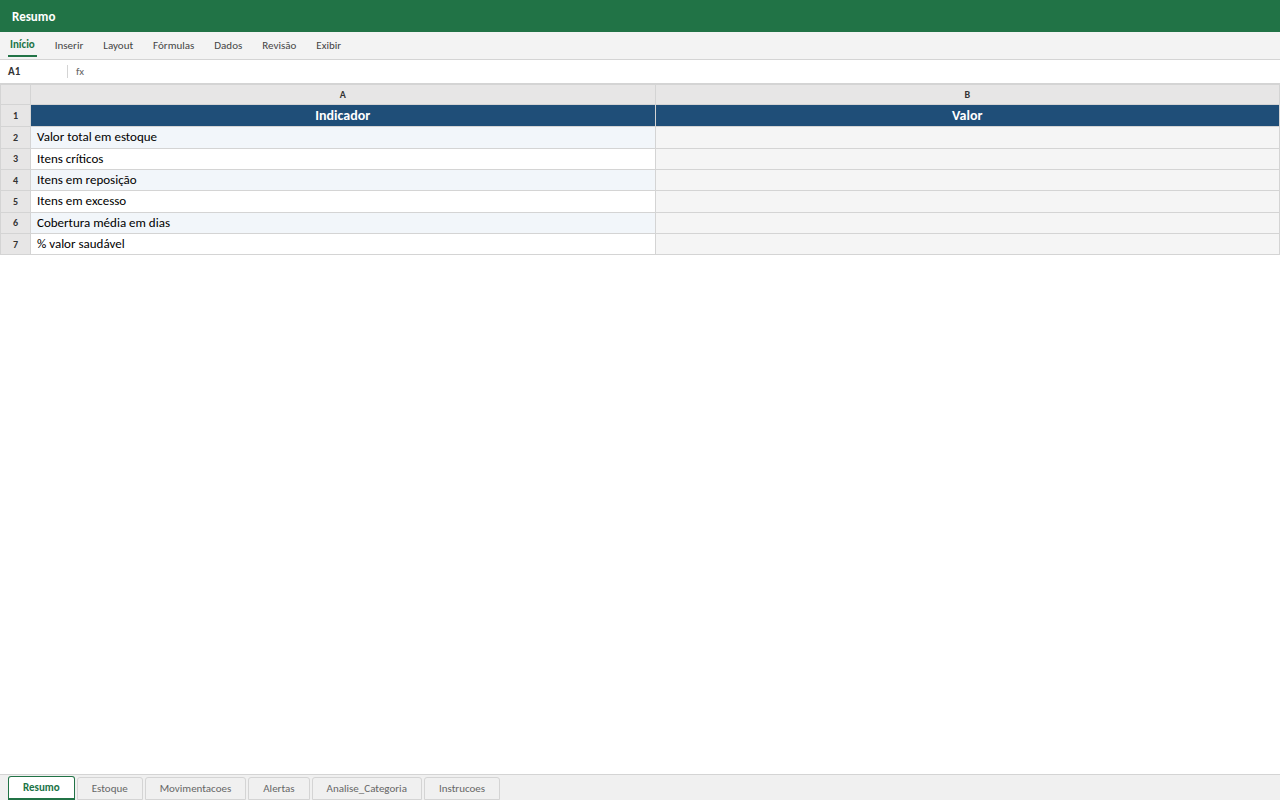Open the Inserir ribbon tab

click(x=69, y=46)
